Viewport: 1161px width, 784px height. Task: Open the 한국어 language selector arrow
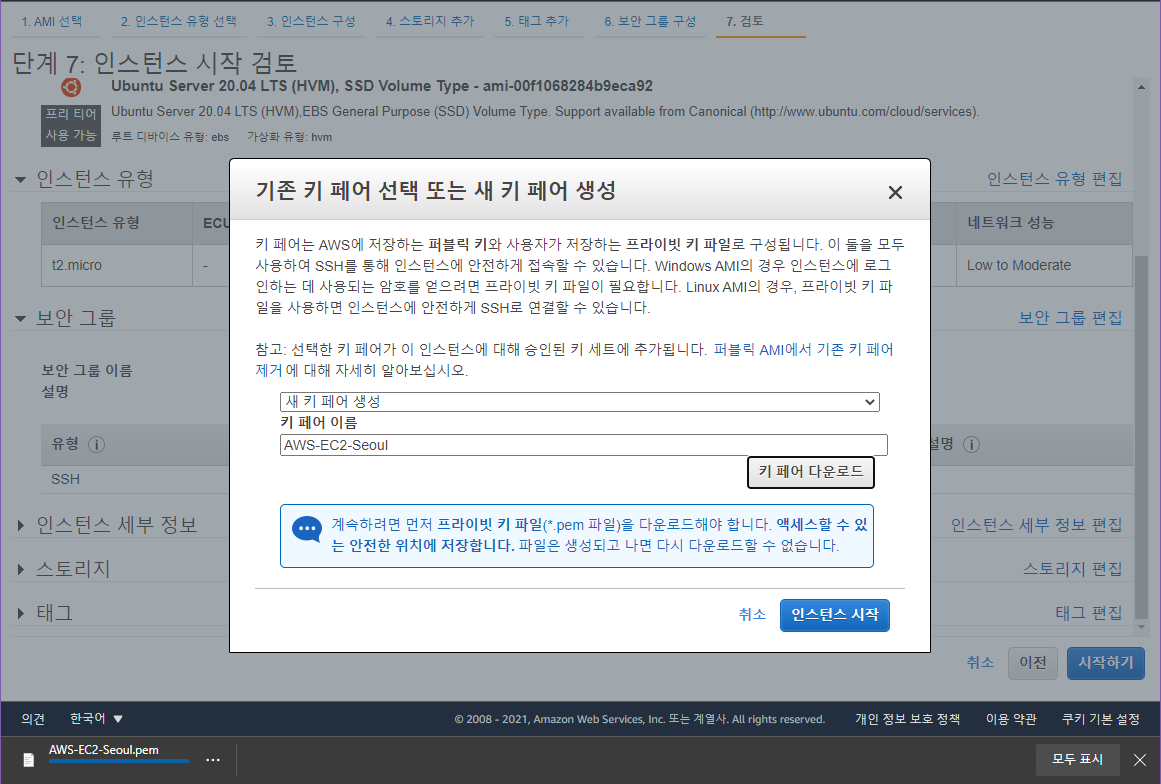tap(118, 719)
